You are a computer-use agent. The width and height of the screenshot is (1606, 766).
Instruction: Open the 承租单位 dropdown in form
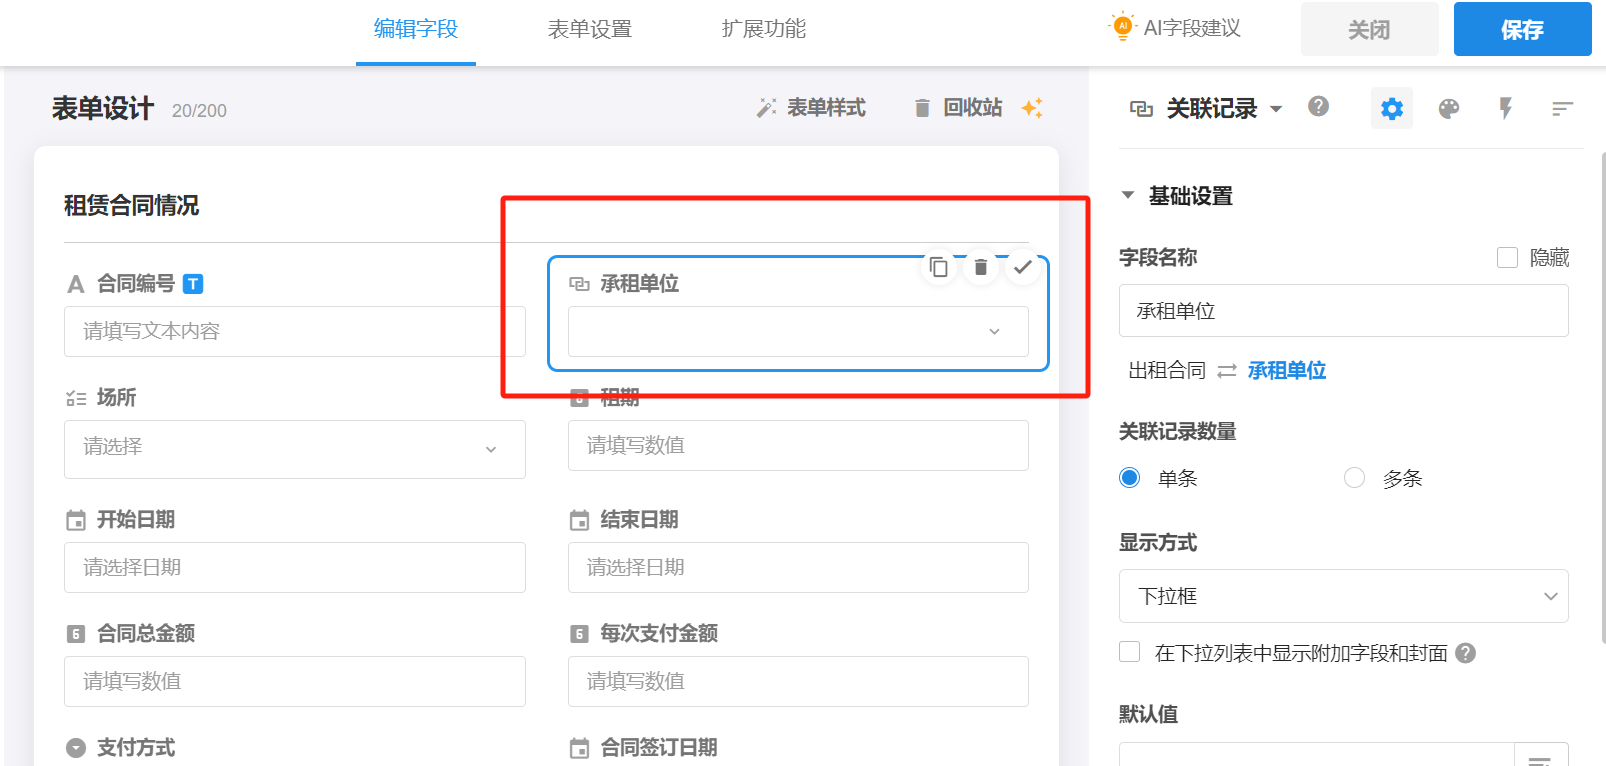pos(798,331)
